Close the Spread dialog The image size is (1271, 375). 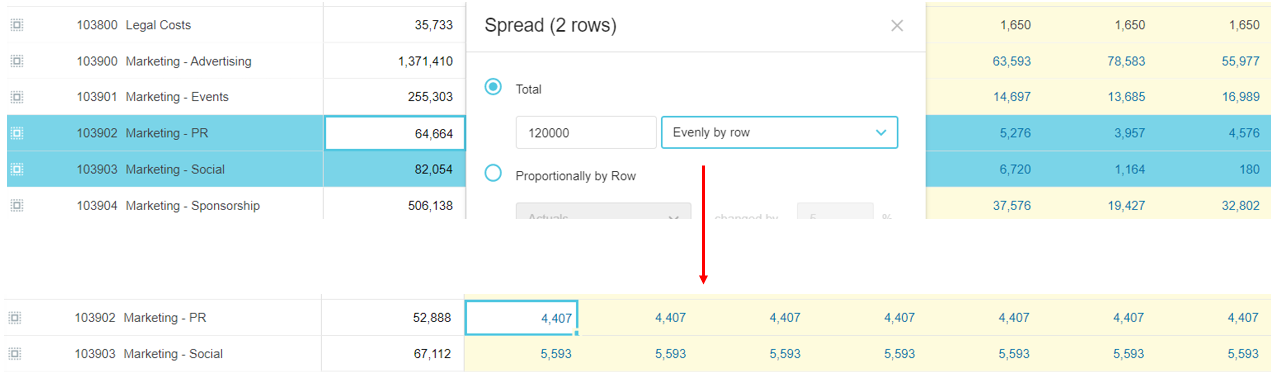tap(897, 26)
